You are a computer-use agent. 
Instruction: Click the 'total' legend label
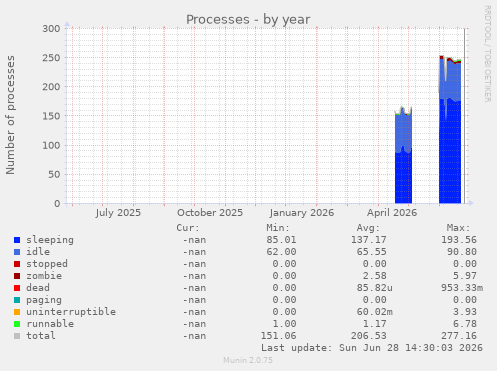pos(41,336)
